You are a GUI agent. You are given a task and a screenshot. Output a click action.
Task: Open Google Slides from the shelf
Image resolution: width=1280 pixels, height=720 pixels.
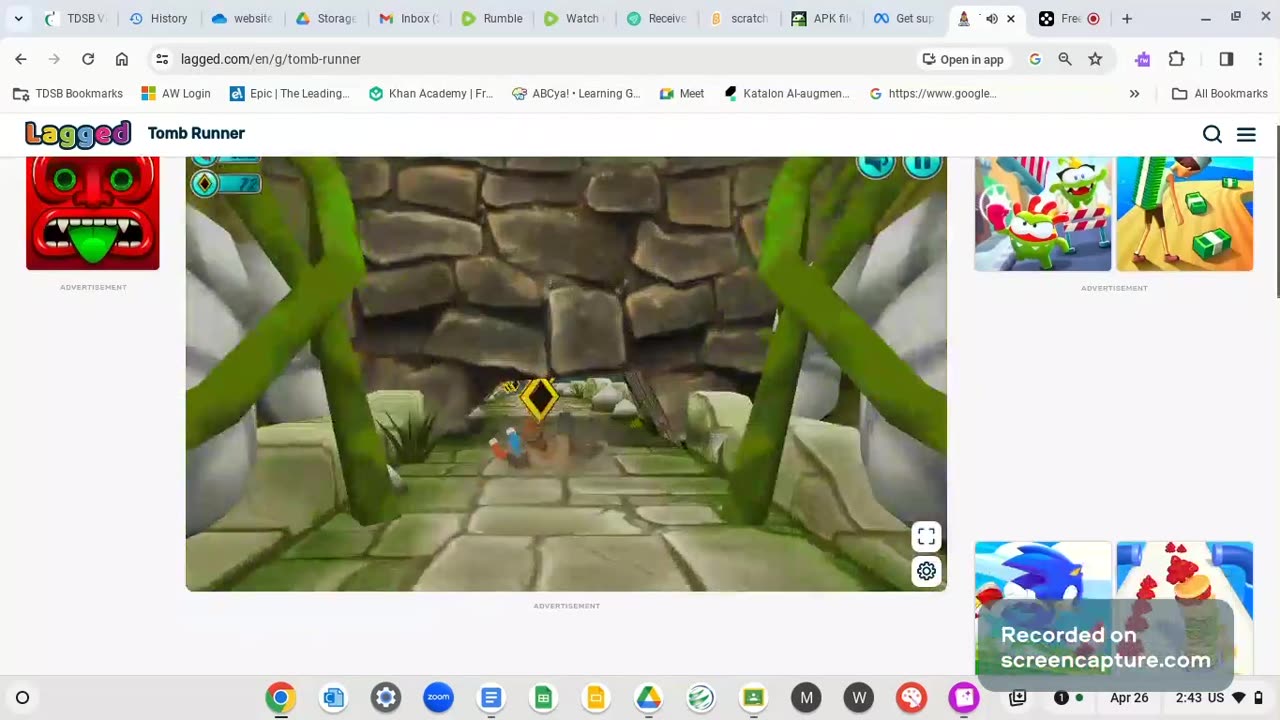pos(596,698)
